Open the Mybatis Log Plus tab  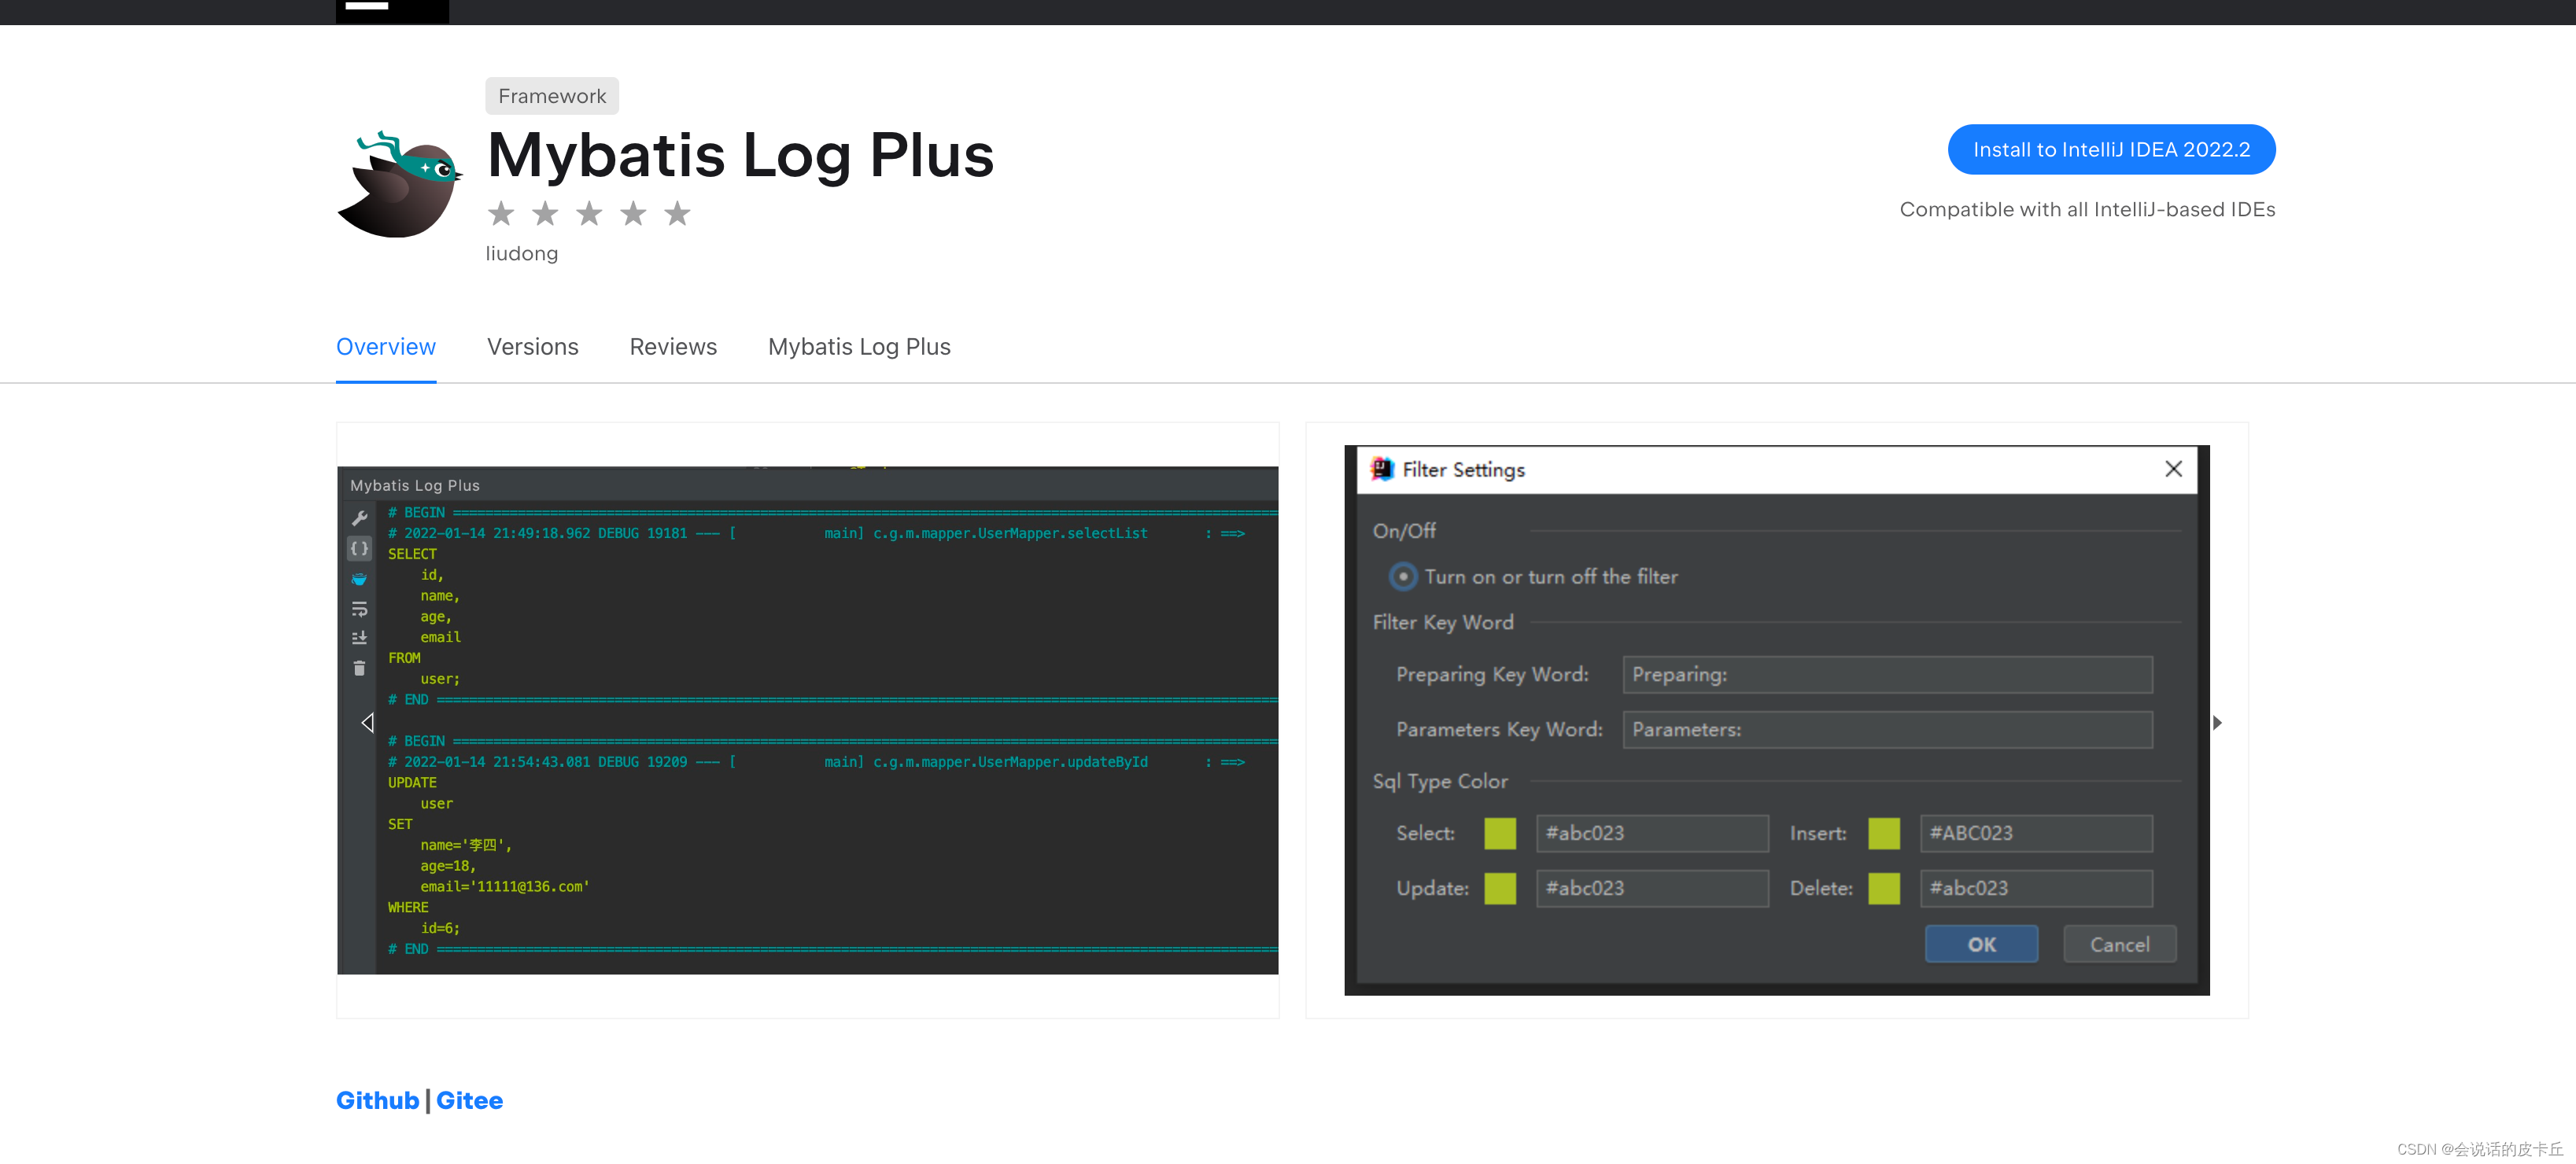click(859, 347)
